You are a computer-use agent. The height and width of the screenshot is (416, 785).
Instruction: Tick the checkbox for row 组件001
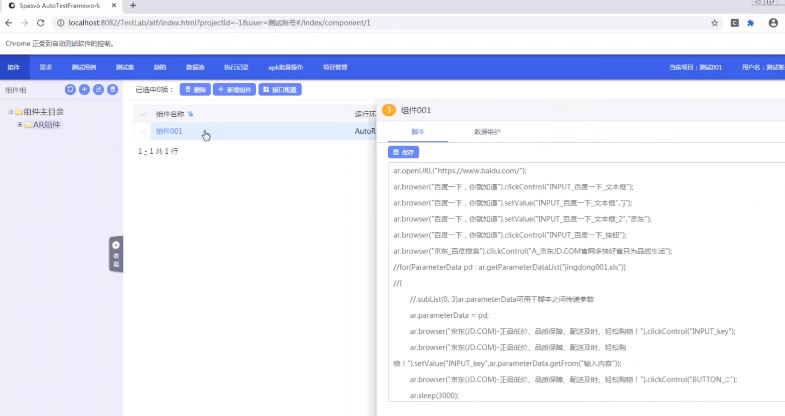(x=143, y=131)
